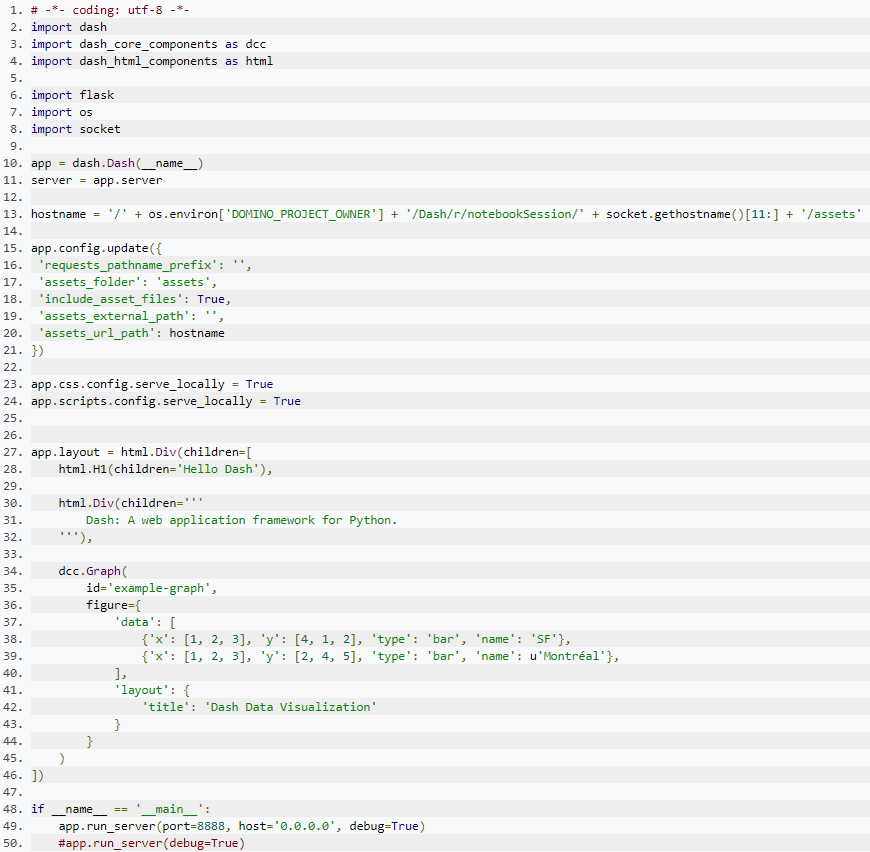870x852 pixels.
Task: Click 'import socket' on line 8
Action: point(75,129)
